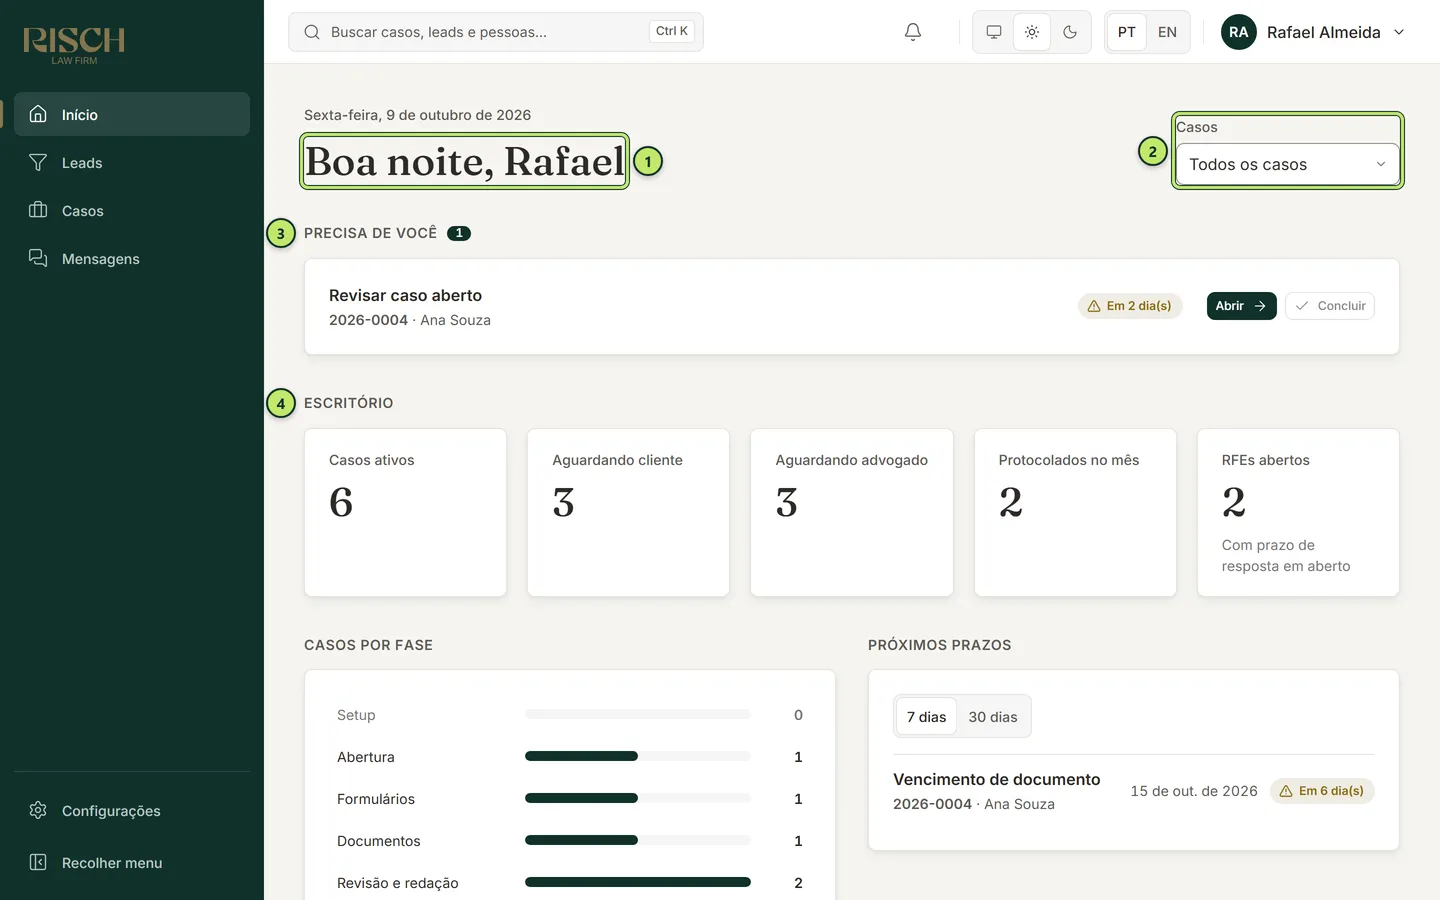Click the Formulários phase label
Screen dimensions: 1440x900
(376, 799)
